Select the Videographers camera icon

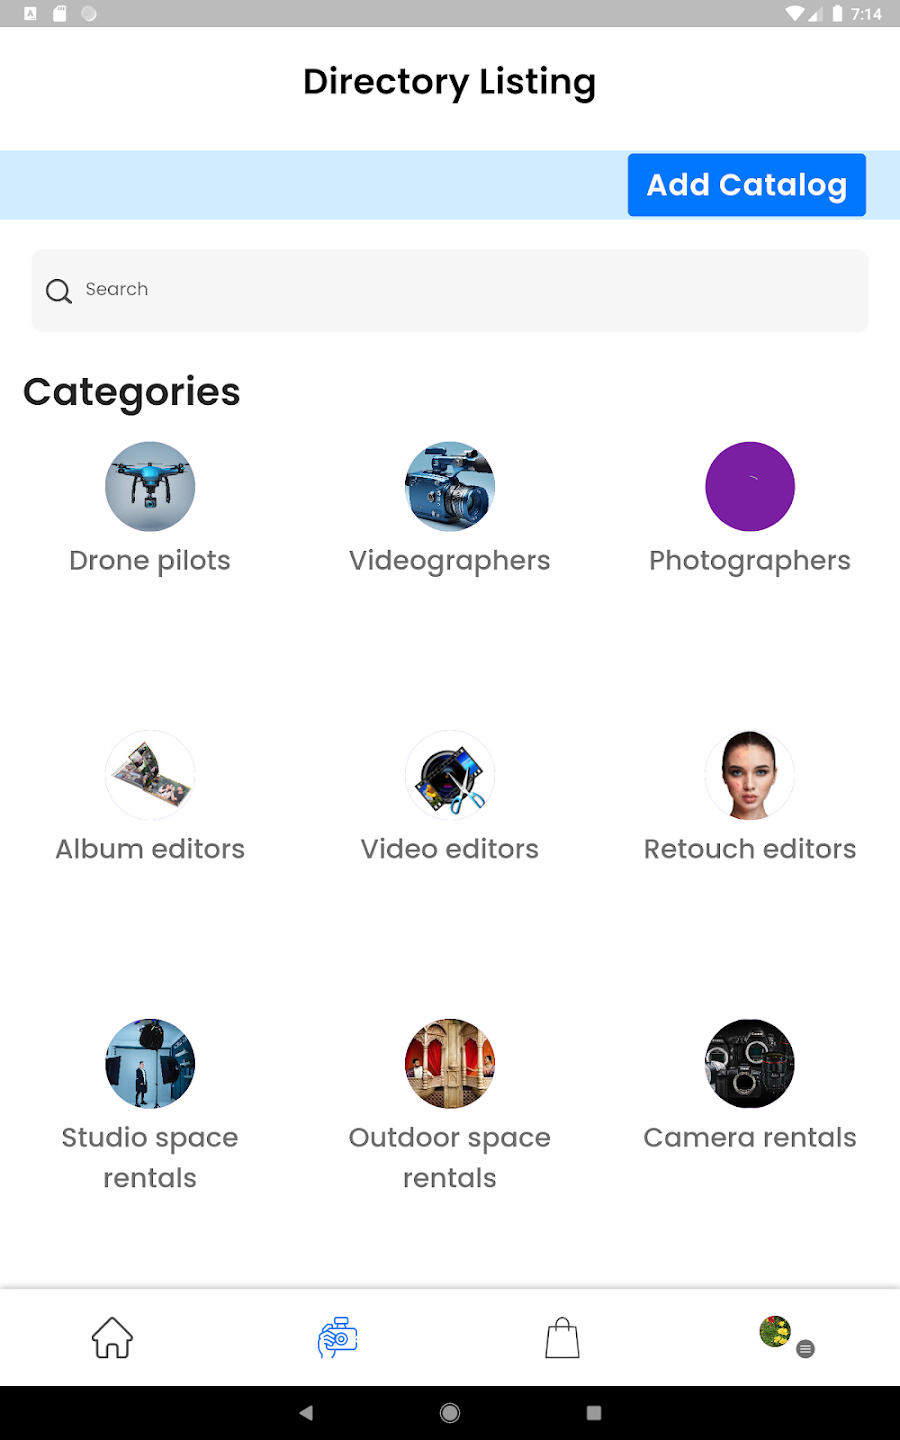click(450, 487)
